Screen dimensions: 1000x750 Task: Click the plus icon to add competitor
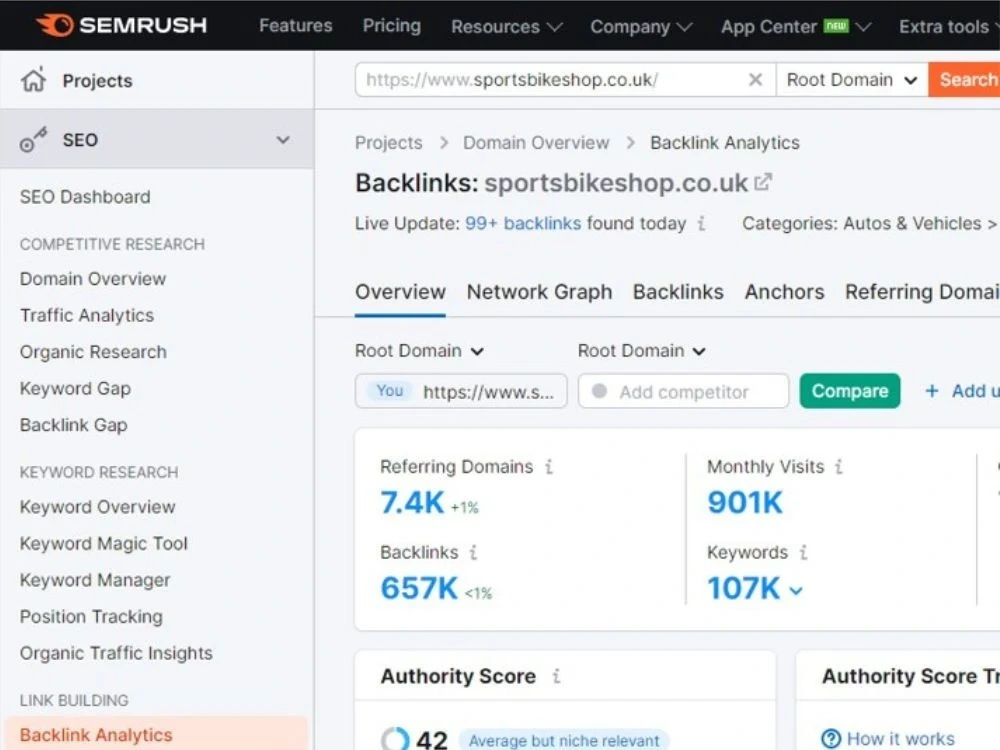pos(932,391)
